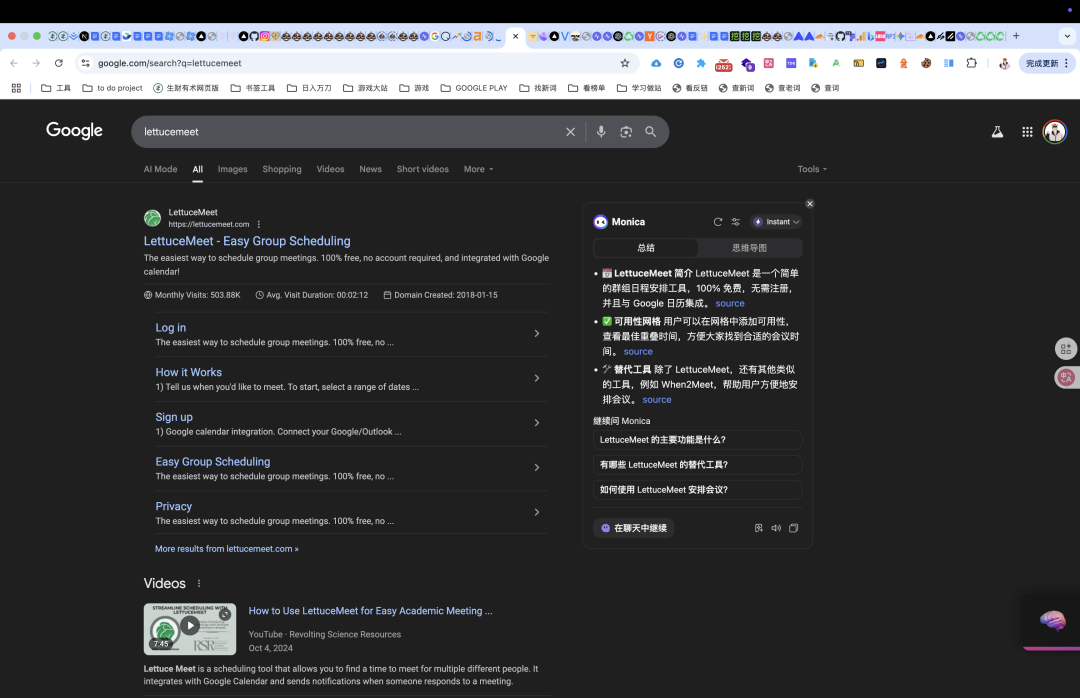
Task: Expand the Privacy sitelink chevron
Action: [x=537, y=512]
